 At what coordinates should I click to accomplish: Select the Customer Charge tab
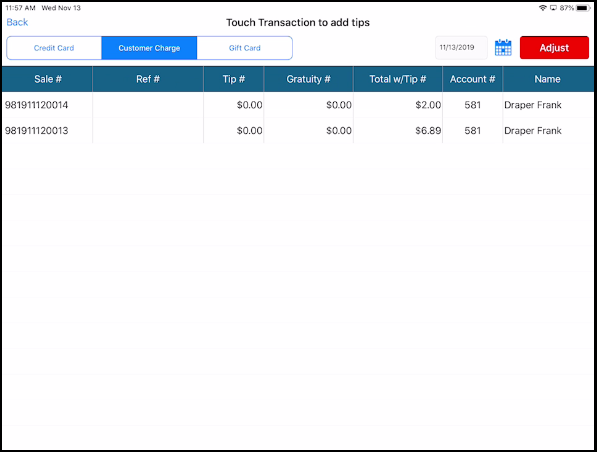149,48
